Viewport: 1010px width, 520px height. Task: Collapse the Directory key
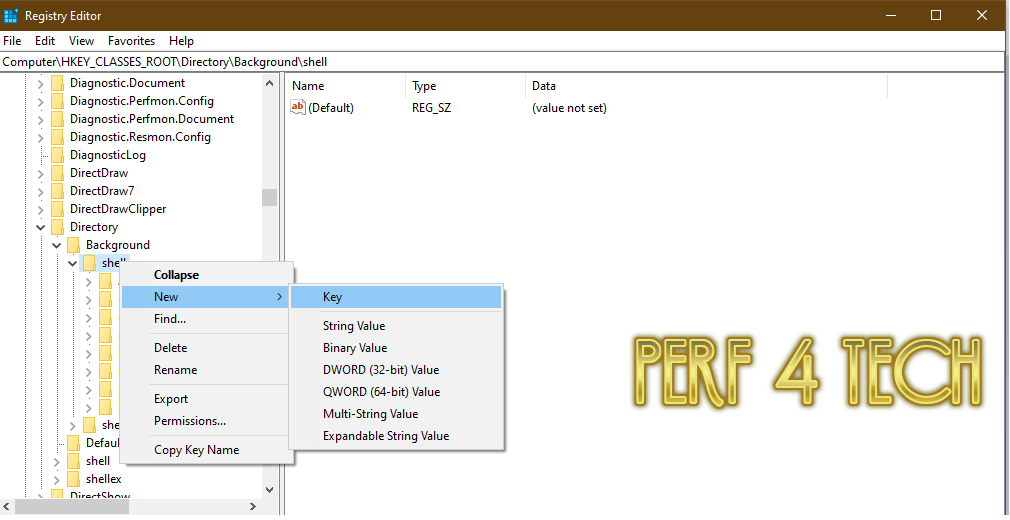(x=41, y=227)
